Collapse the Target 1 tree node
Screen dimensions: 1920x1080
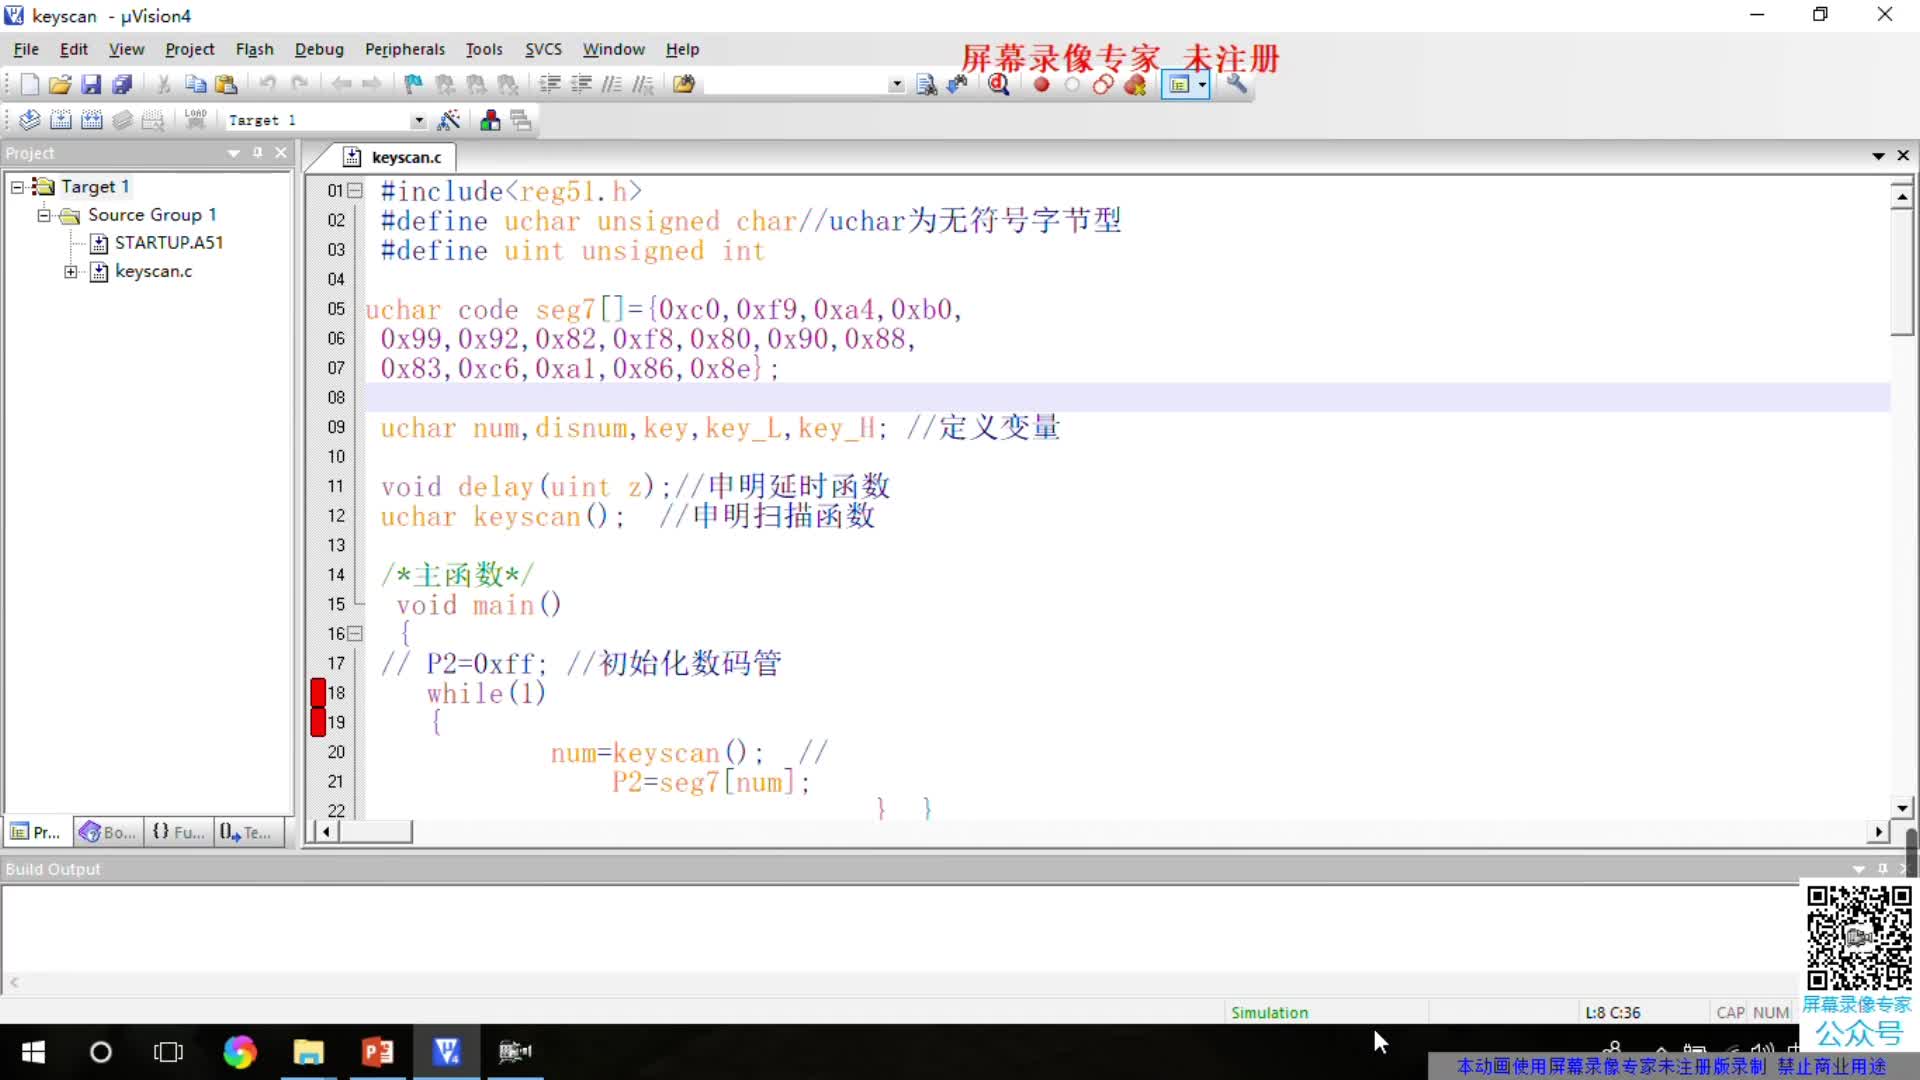tap(17, 187)
